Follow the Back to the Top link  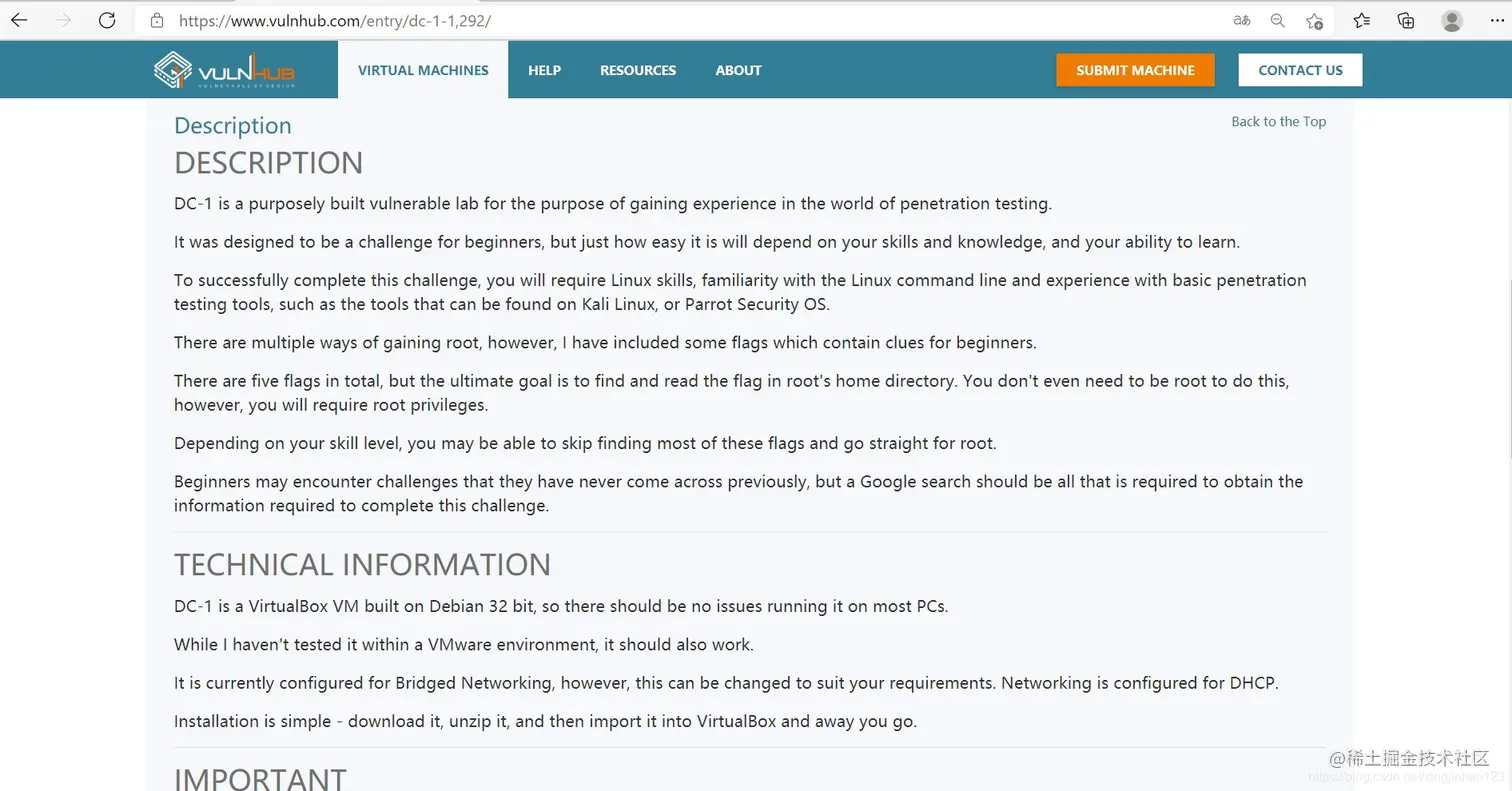pyautogui.click(x=1278, y=121)
